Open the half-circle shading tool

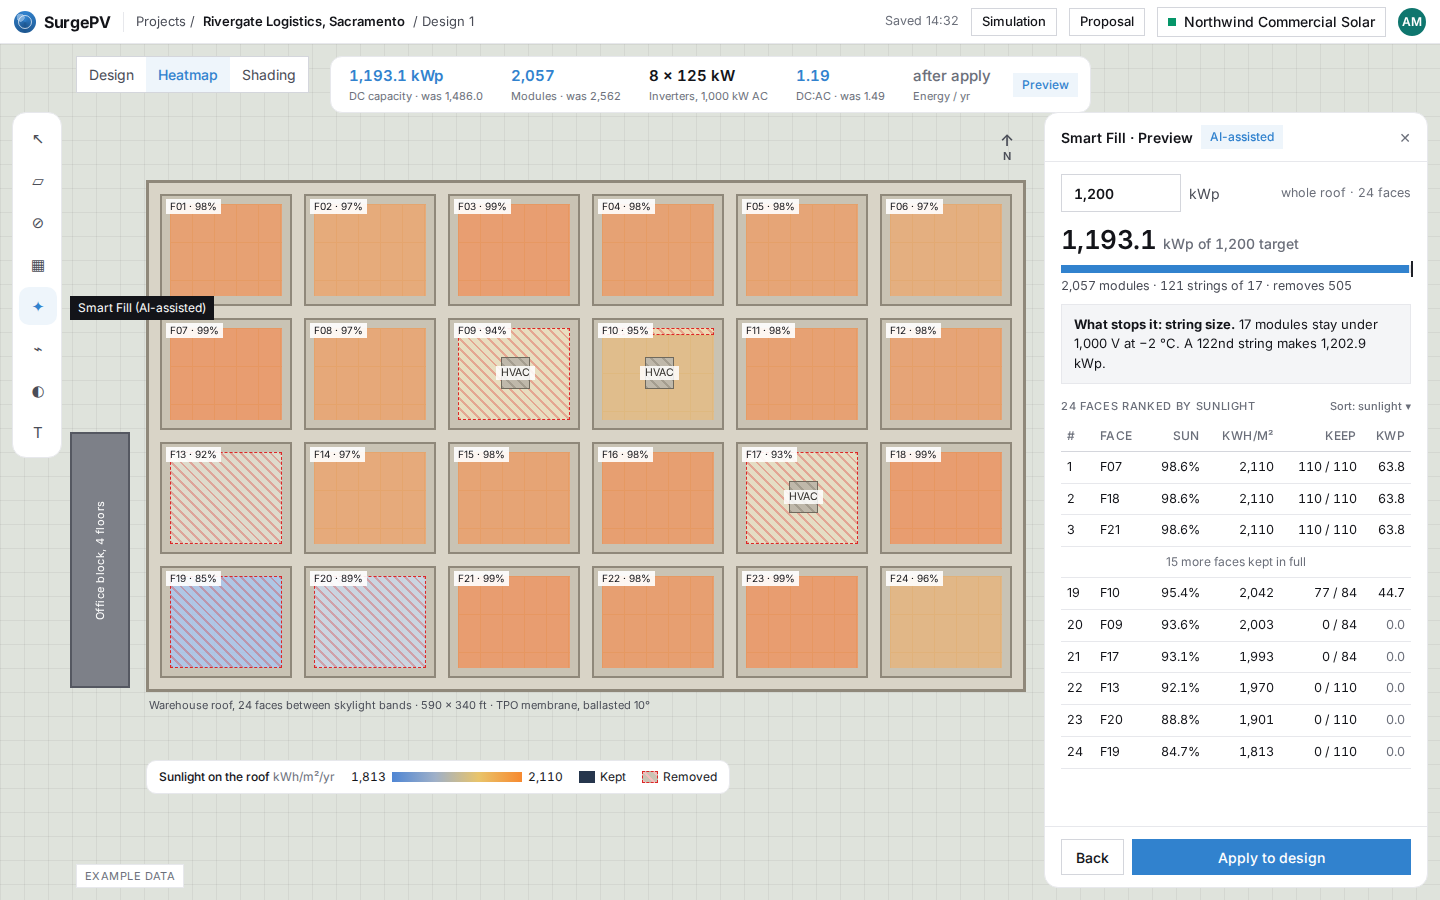pos(38,391)
